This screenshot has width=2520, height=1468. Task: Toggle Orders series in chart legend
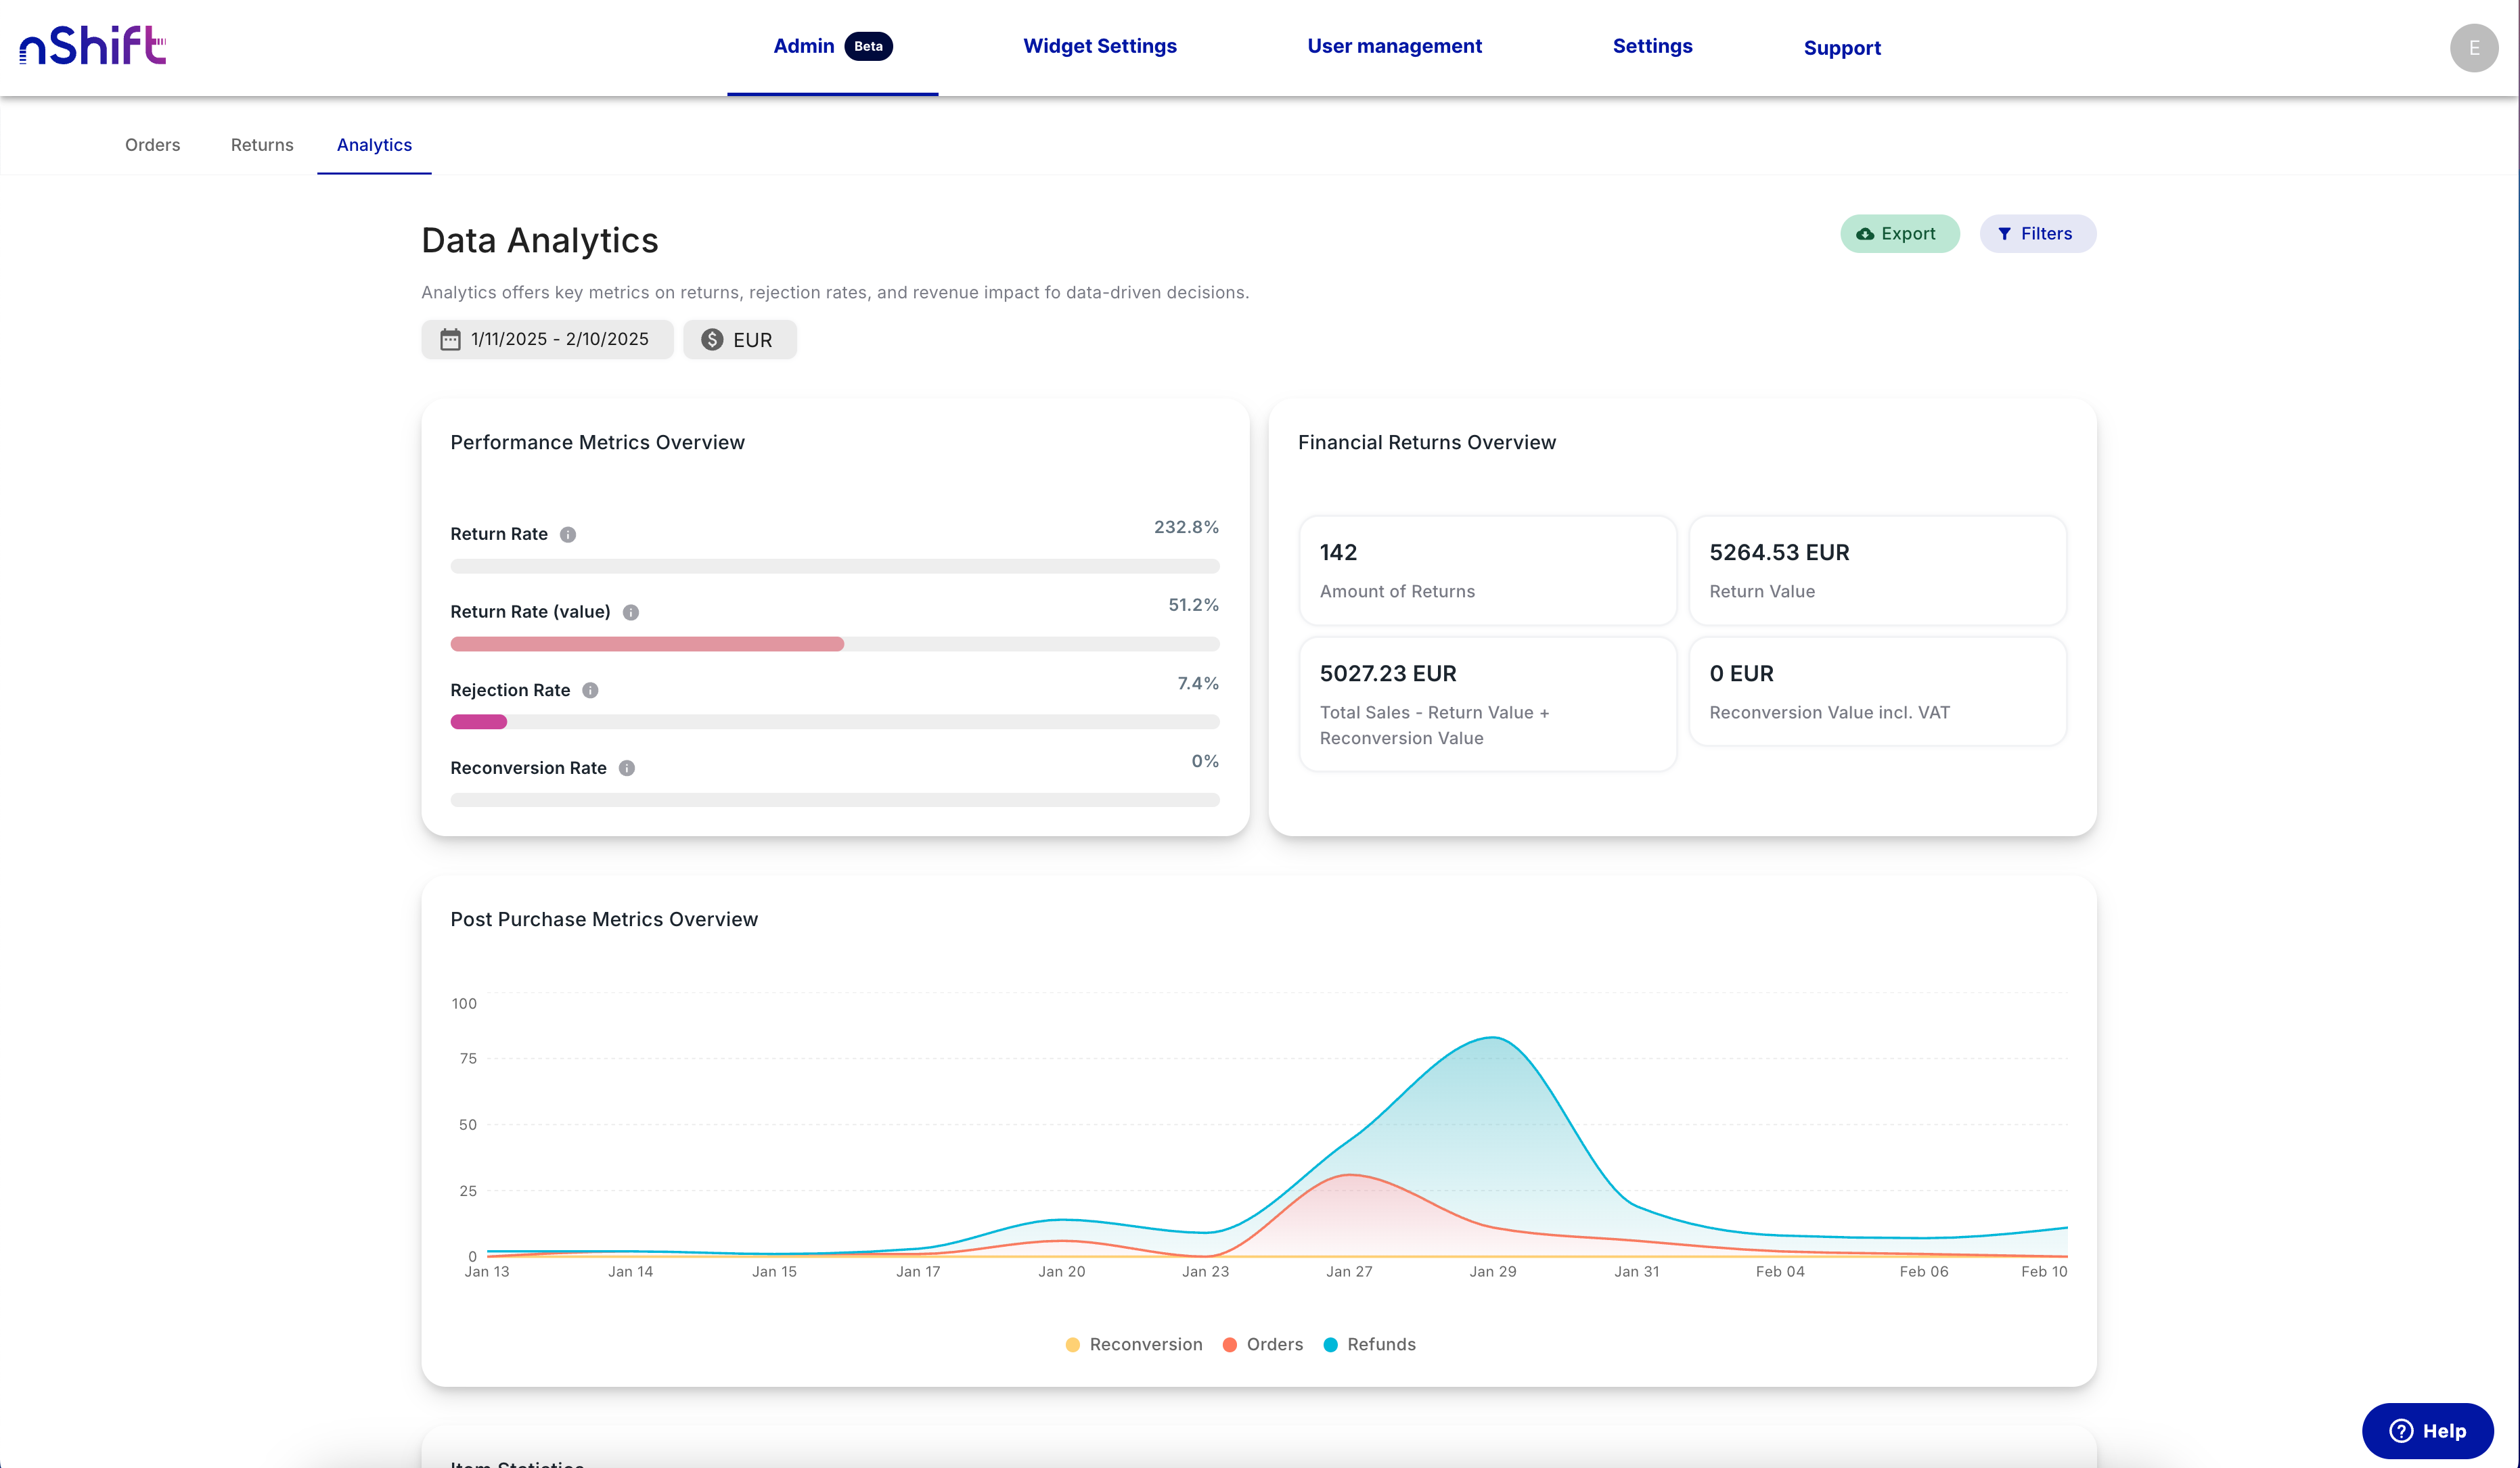[1263, 1344]
